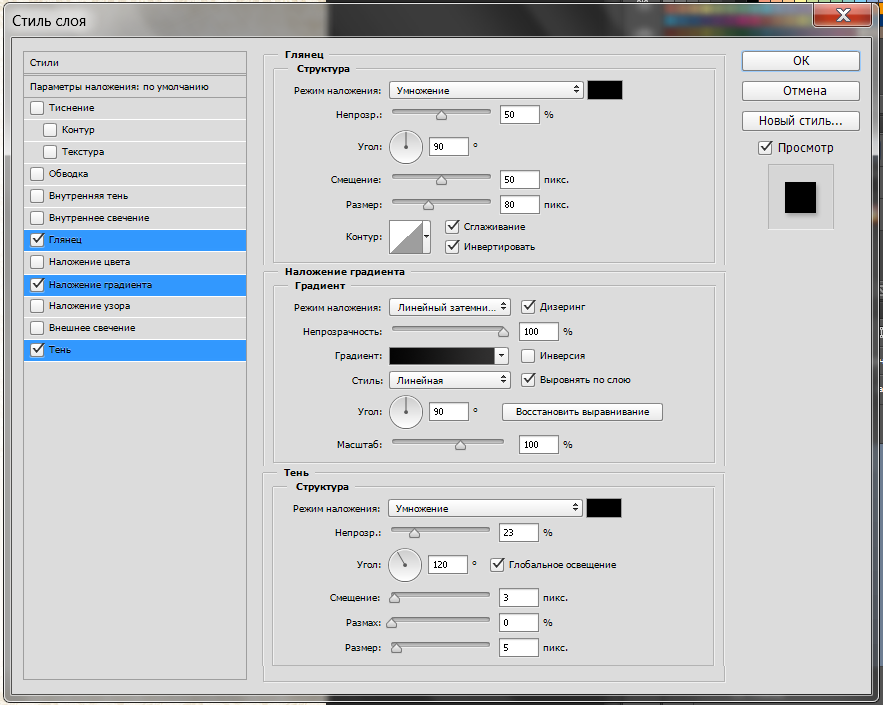Uncheck the Дизеринг option
This screenshot has height=705, width=883.
click(528, 307)
